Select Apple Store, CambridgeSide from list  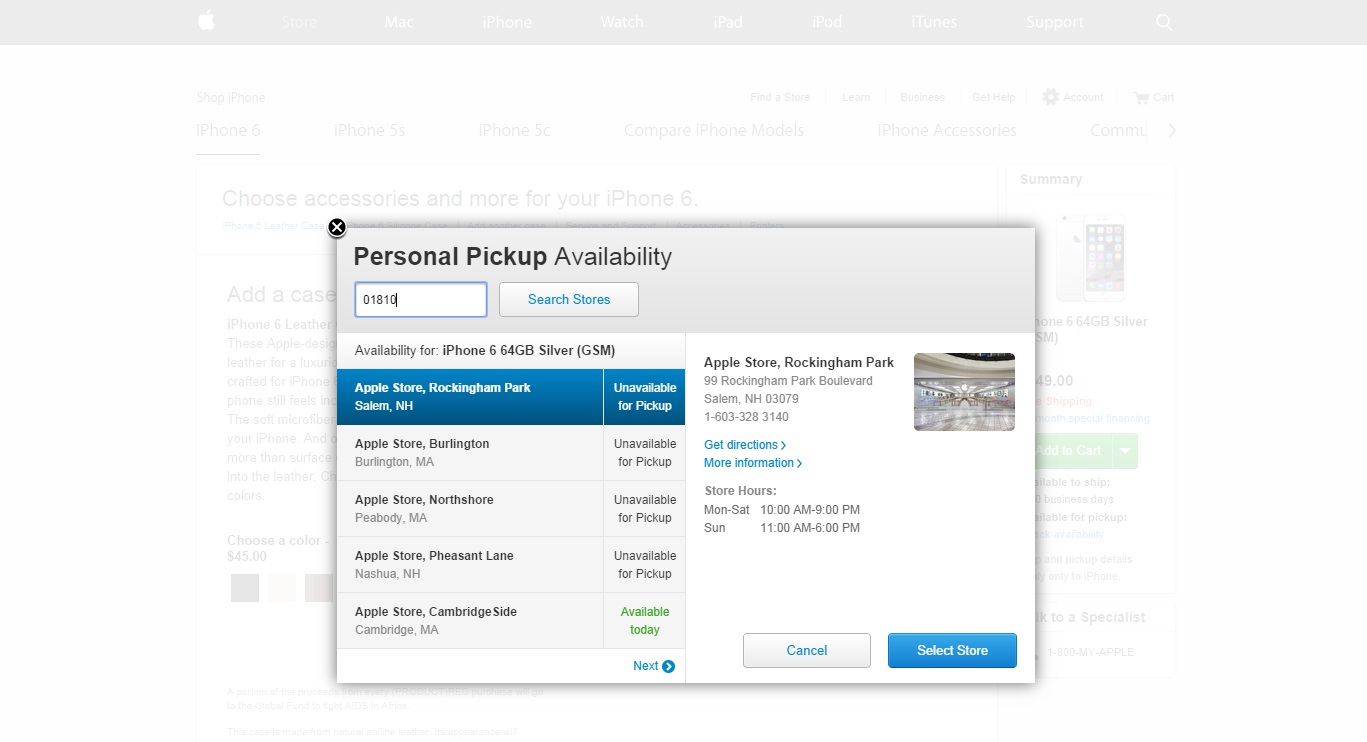tap(470, 621)
